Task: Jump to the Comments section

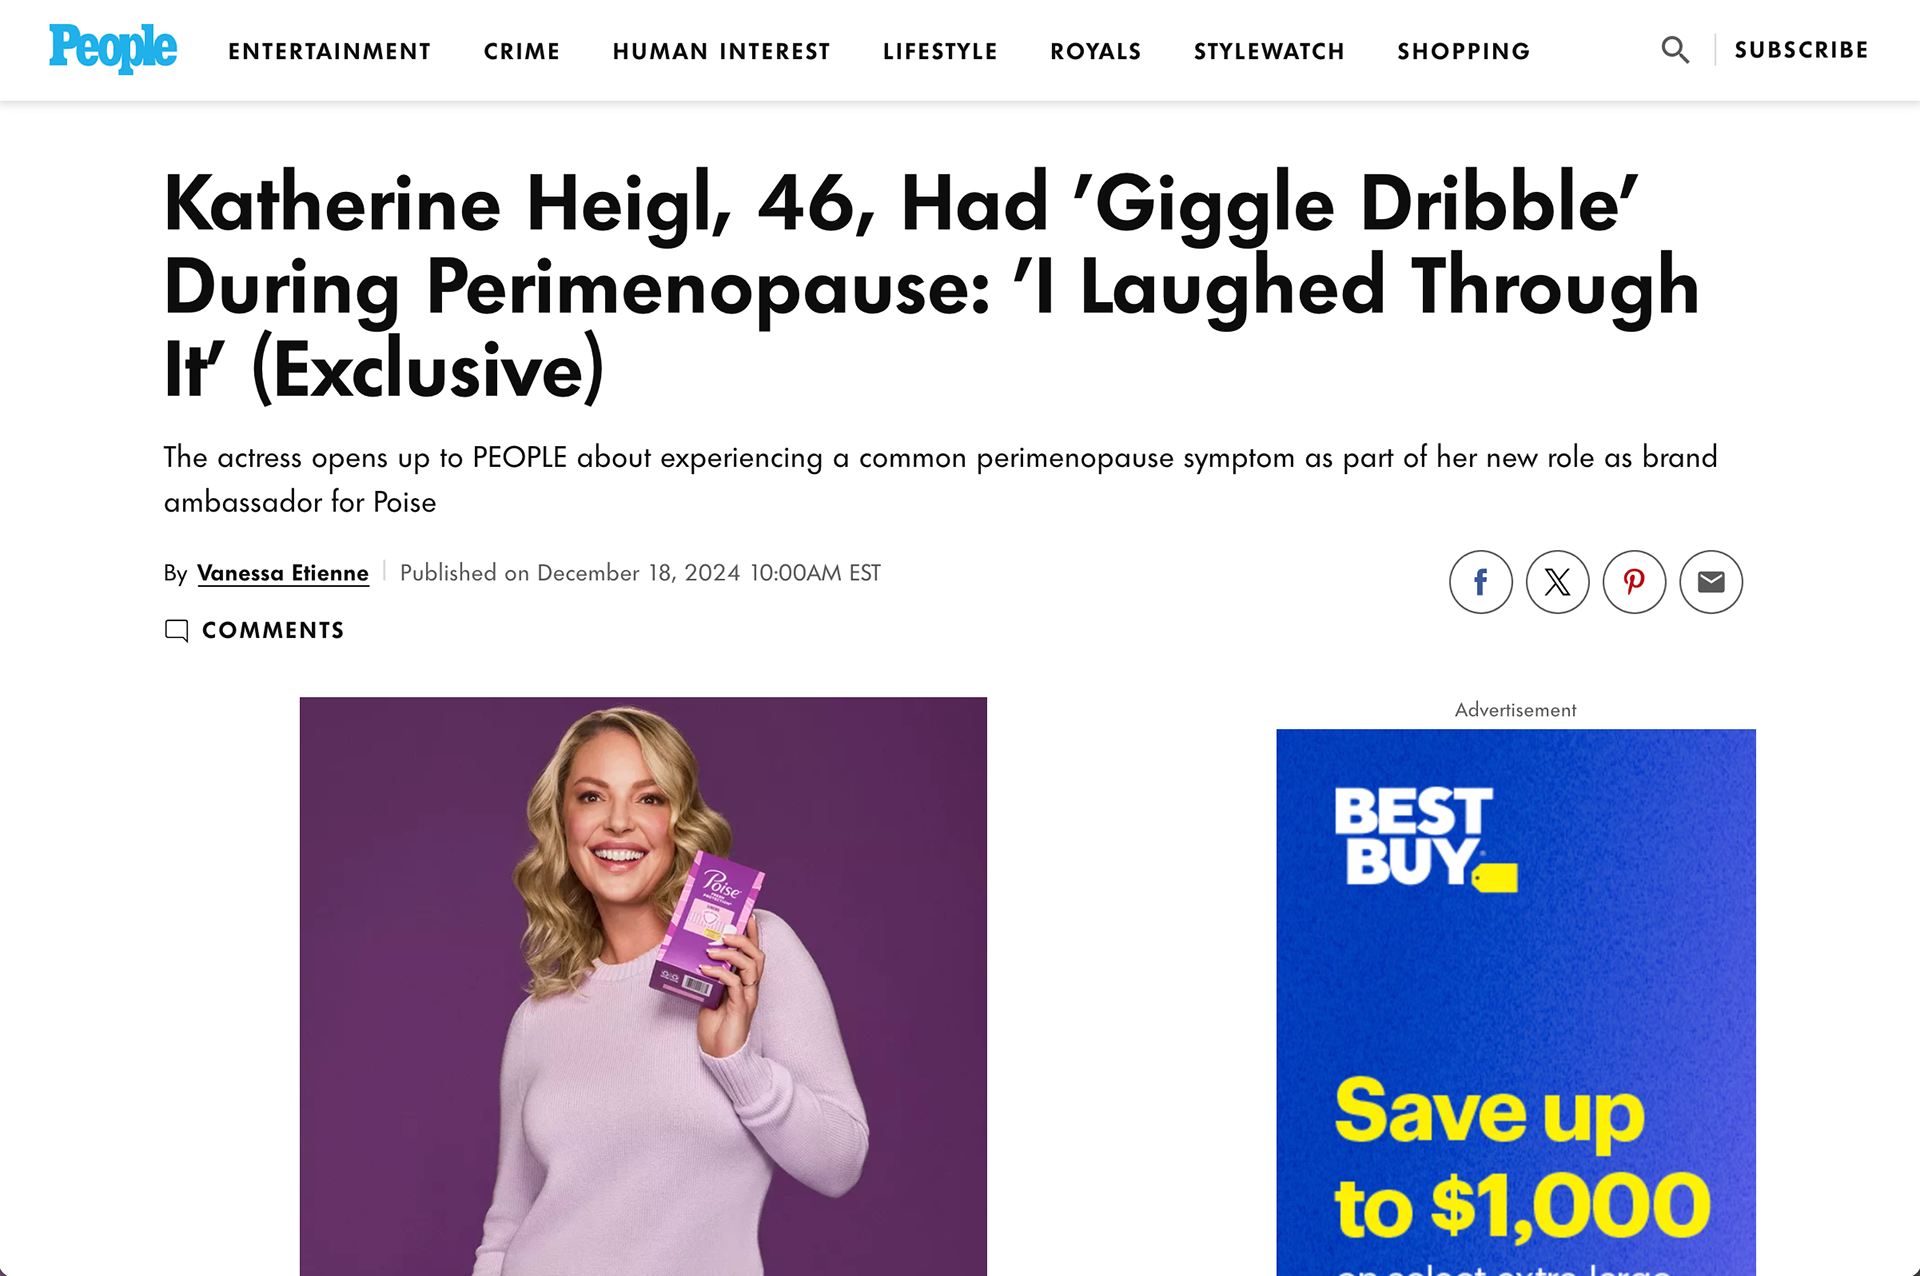Action: pyautogui.click(x=273, y=630)
